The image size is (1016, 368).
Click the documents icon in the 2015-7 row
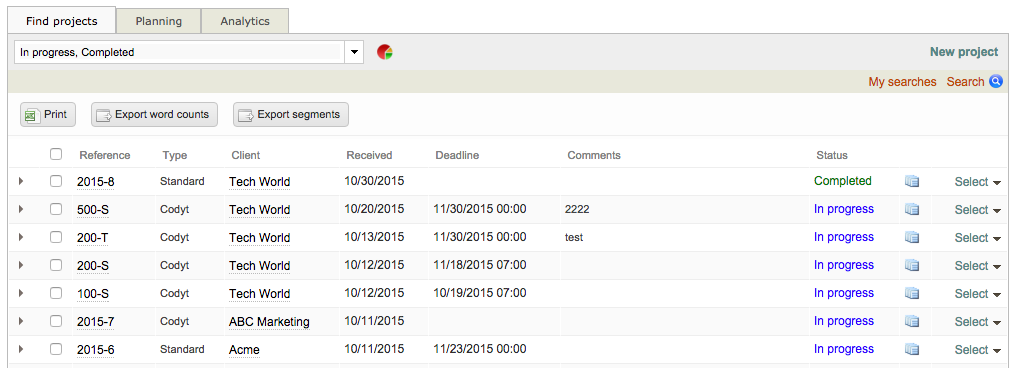point(912,321)
